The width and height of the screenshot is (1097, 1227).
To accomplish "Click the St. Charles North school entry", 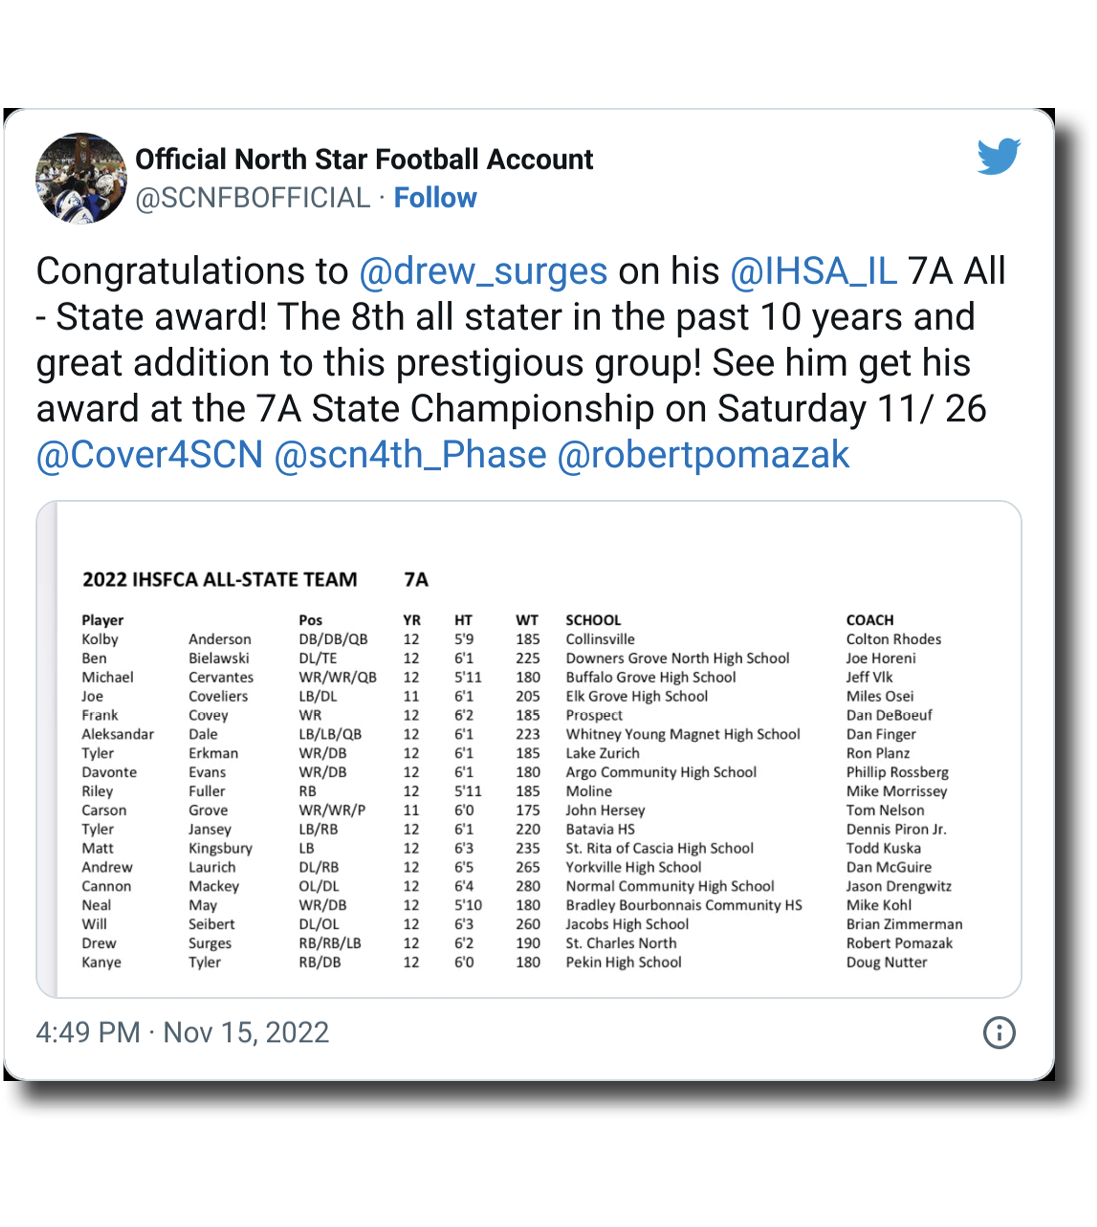I will coord(621,943).
